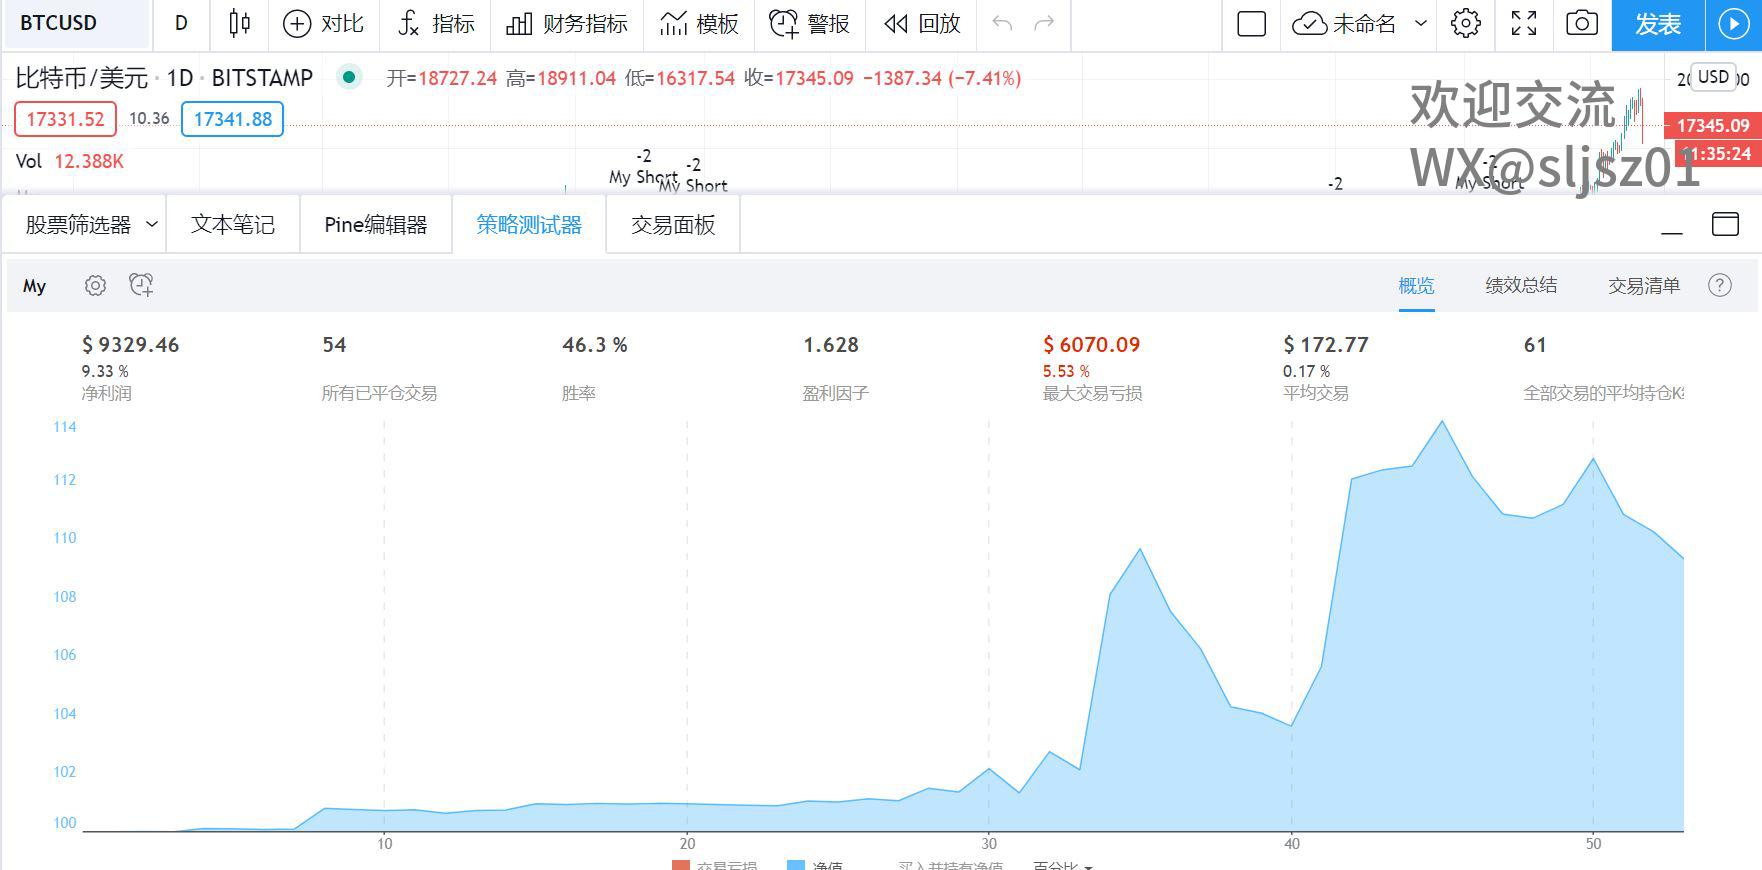Take a chart snapshot with camera icon

(1581, 24)
